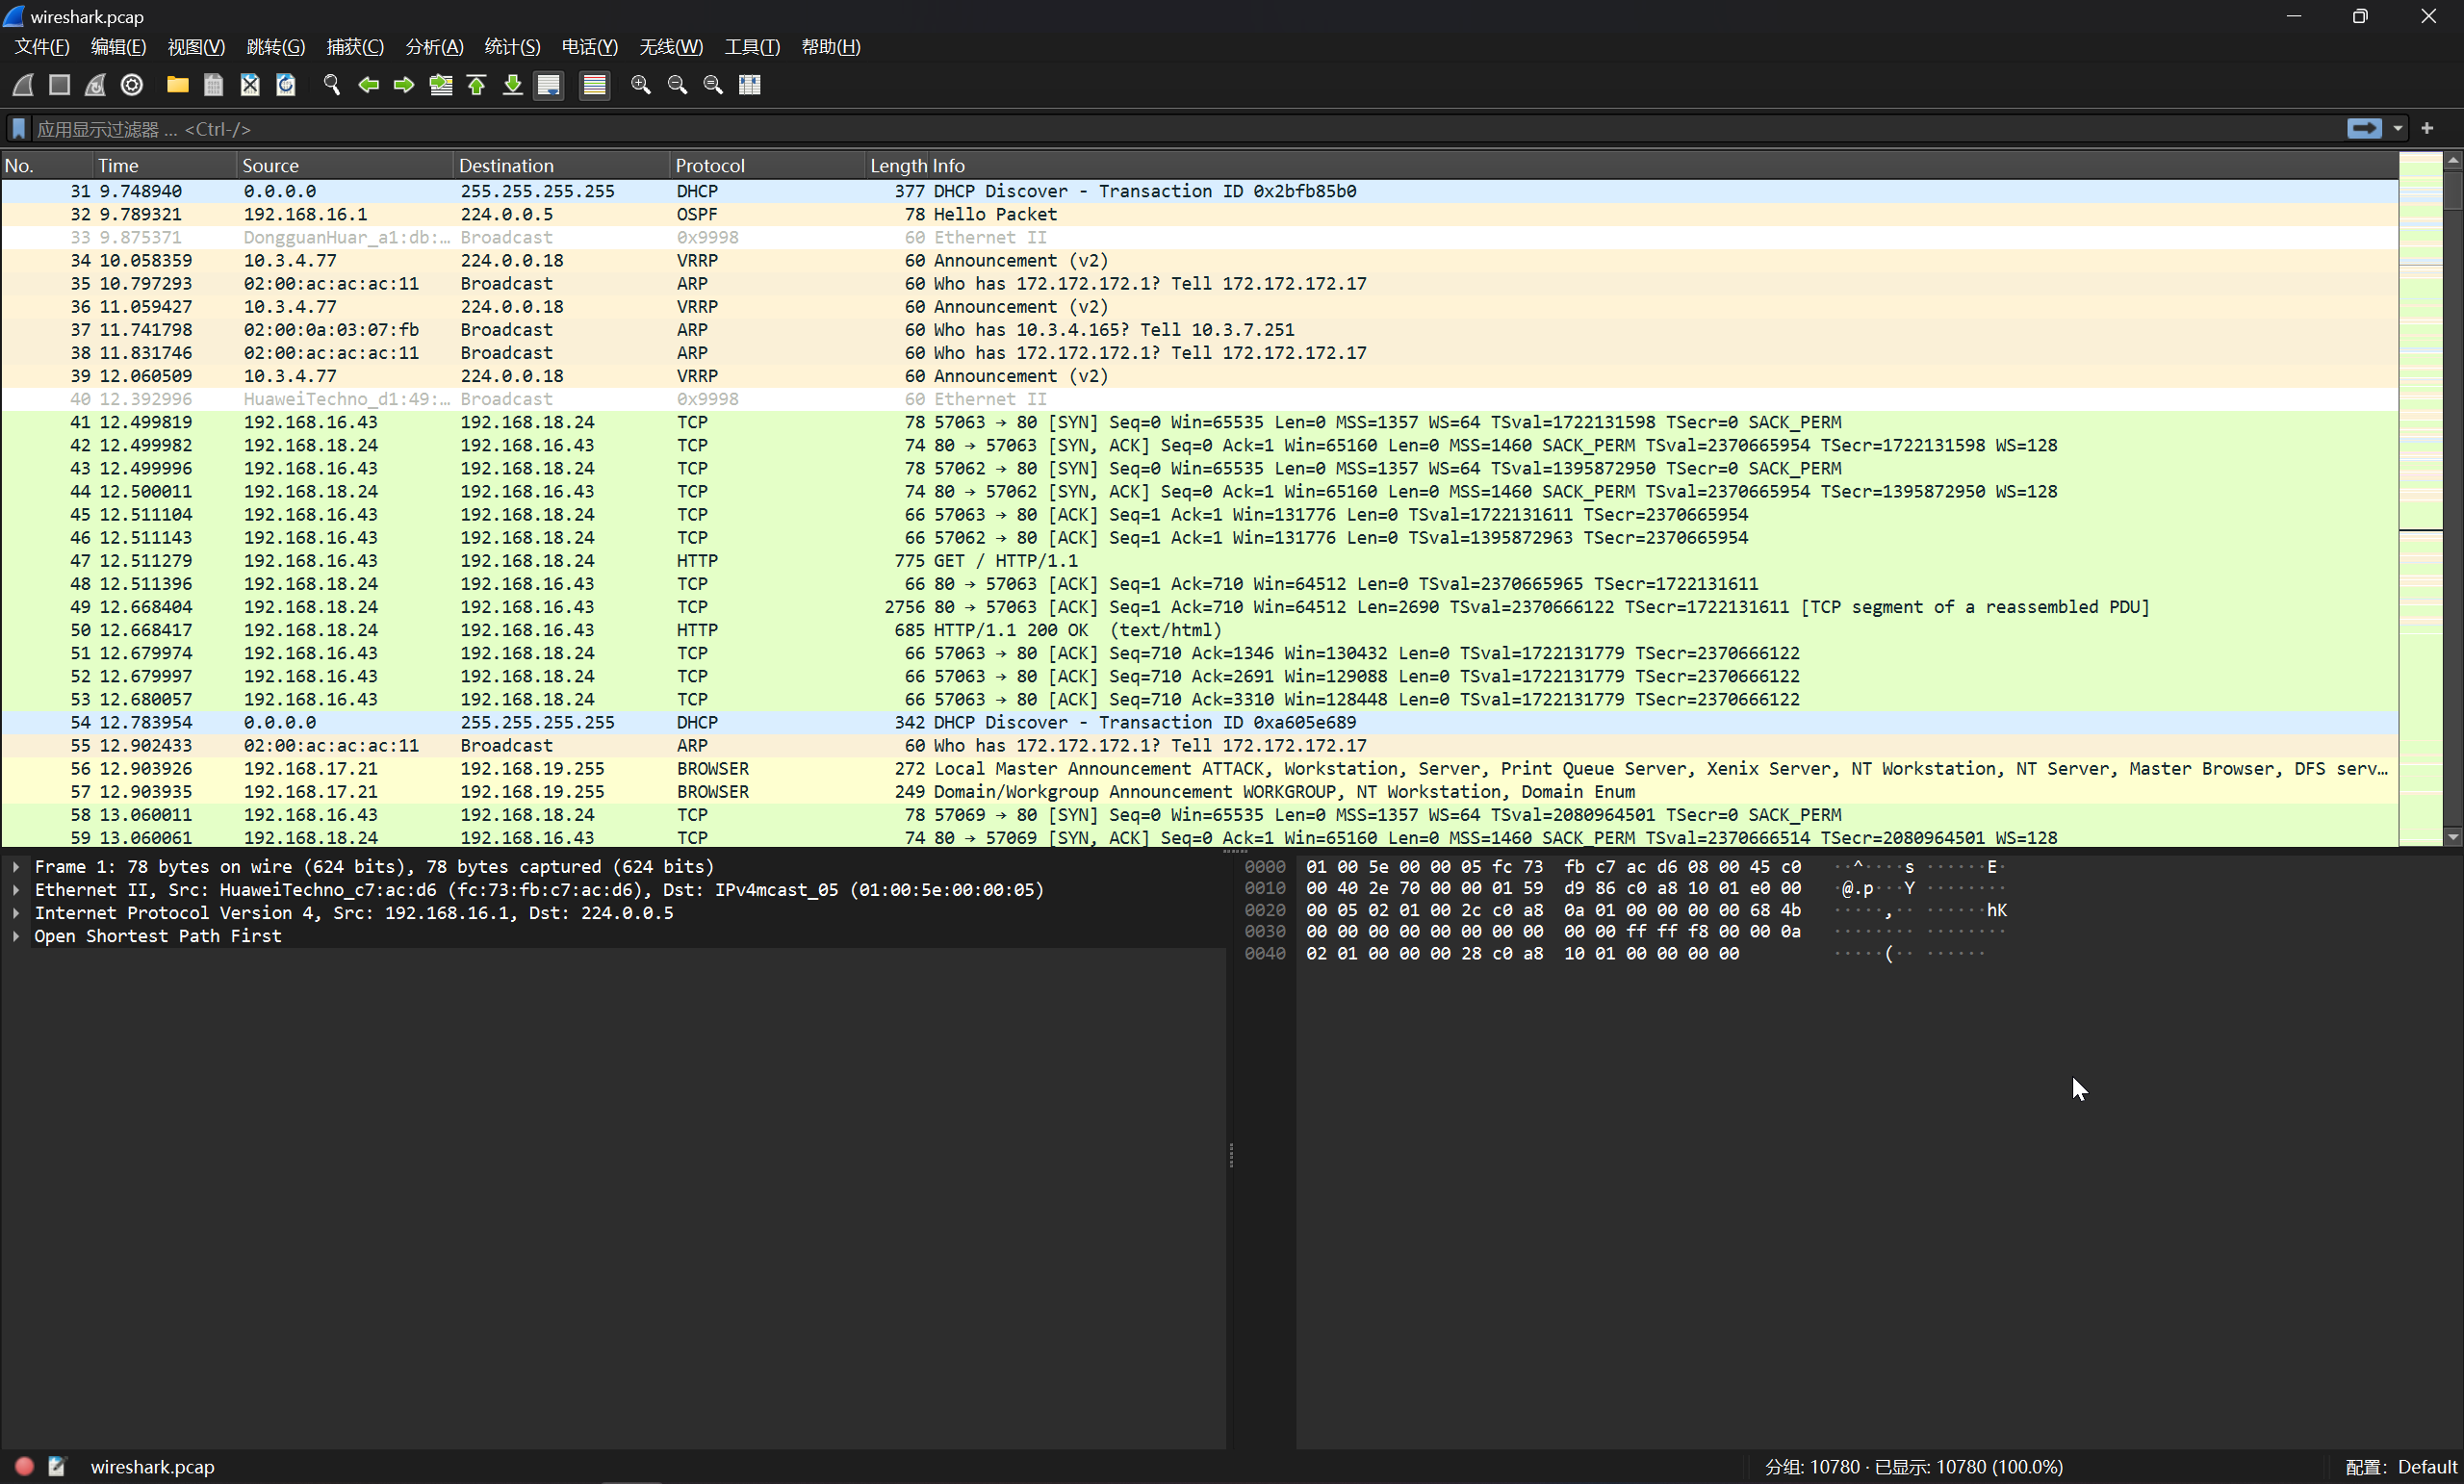Select packet 32 OSPF Hello Packet
The image size is (2464, 1484).
point(1199,214)
